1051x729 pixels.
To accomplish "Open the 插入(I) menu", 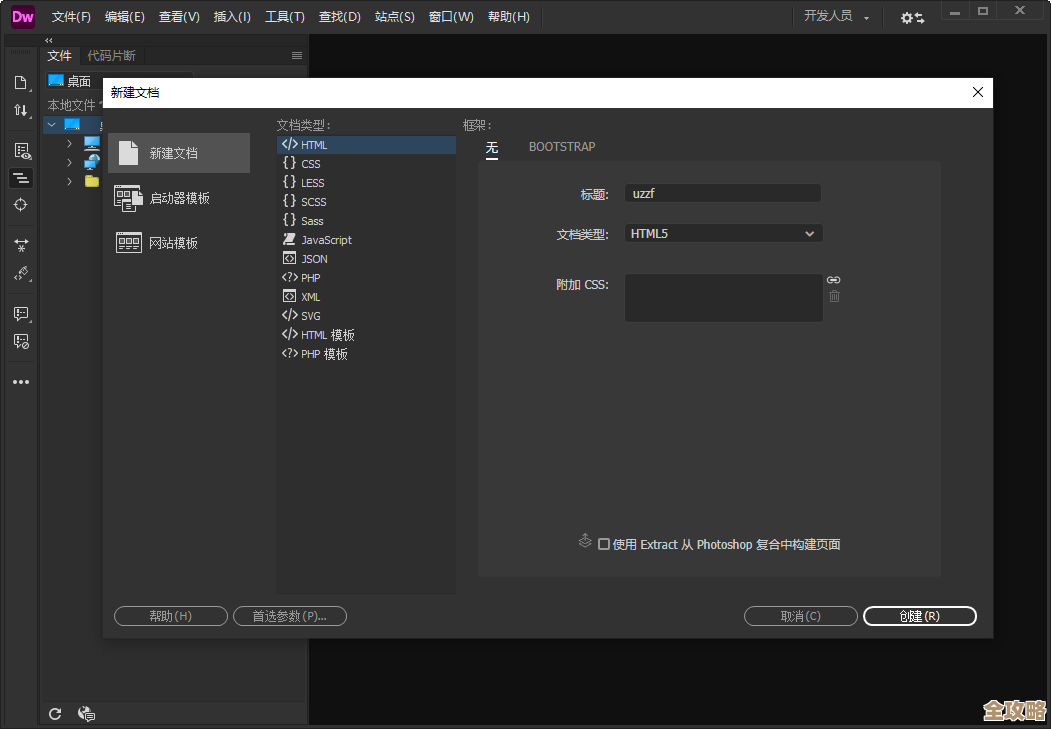I will click(x=231, y=16).
